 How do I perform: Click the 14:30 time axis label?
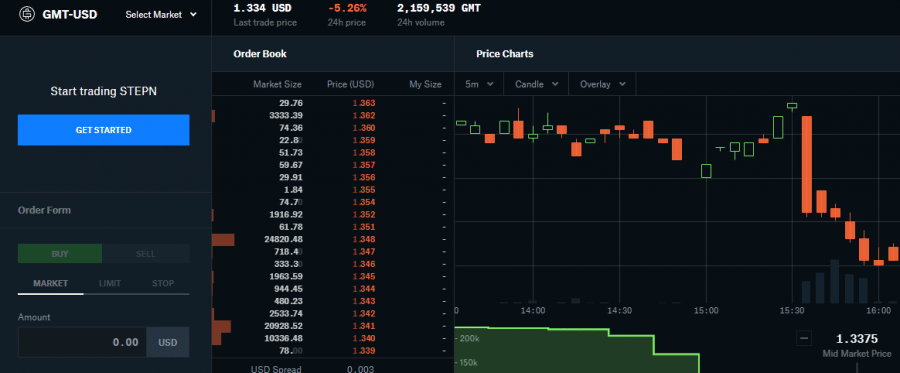coord(619,310)
